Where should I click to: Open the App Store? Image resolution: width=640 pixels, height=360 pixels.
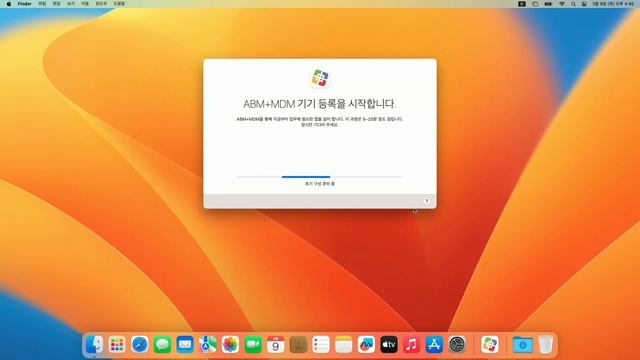[x=434, y=345]
